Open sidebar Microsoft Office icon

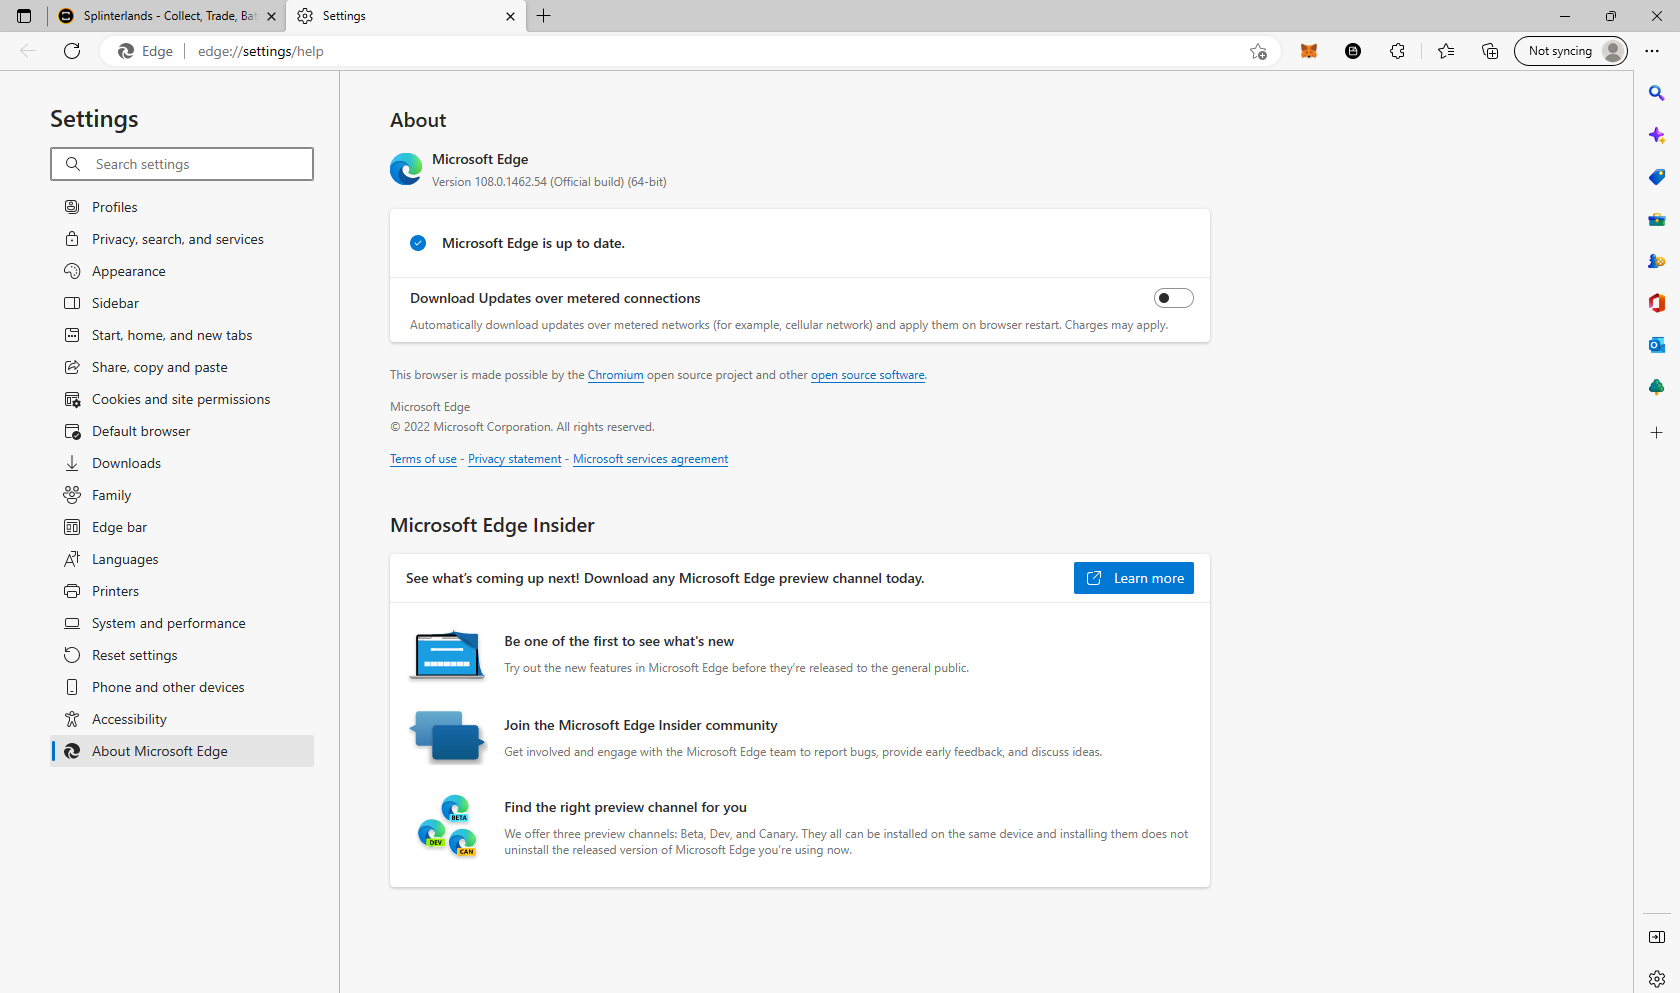(x=1657, y=303)
